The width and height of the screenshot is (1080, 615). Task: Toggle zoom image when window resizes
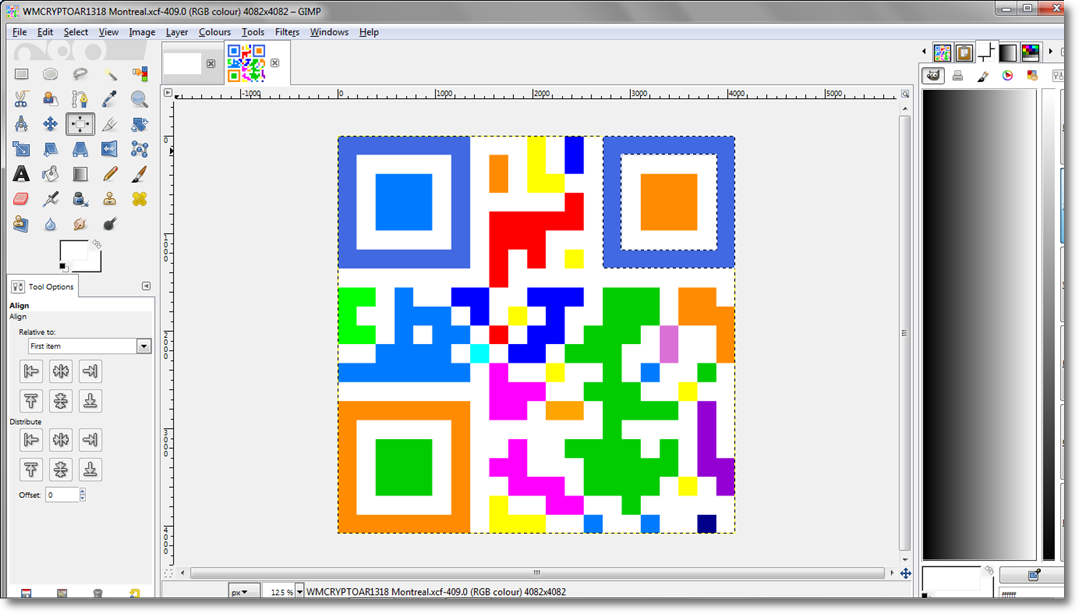point(905,94)
